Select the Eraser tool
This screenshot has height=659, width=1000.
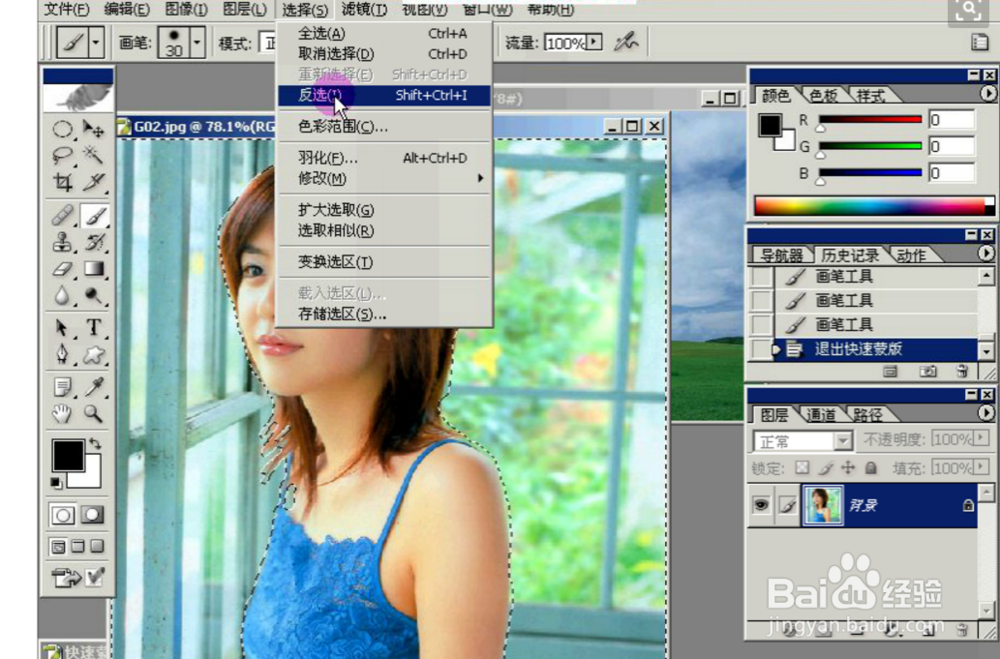[62, 269]
